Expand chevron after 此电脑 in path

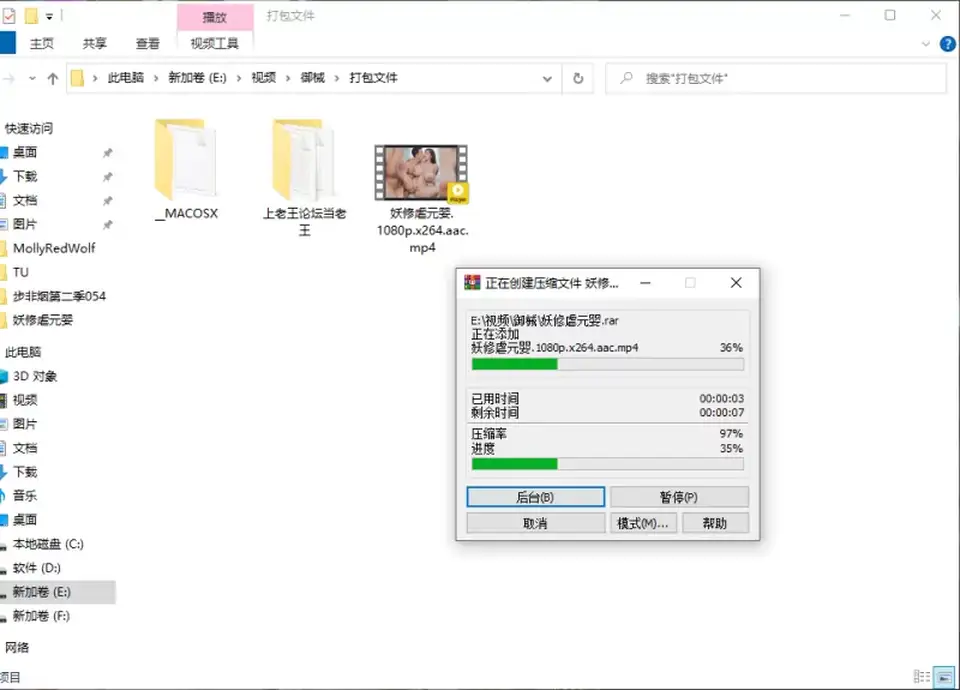[156, 78]
